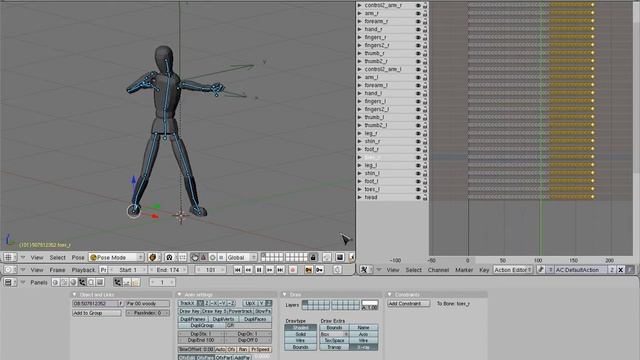Toggle visibility eye of fingers_r channel

(418, 37)
